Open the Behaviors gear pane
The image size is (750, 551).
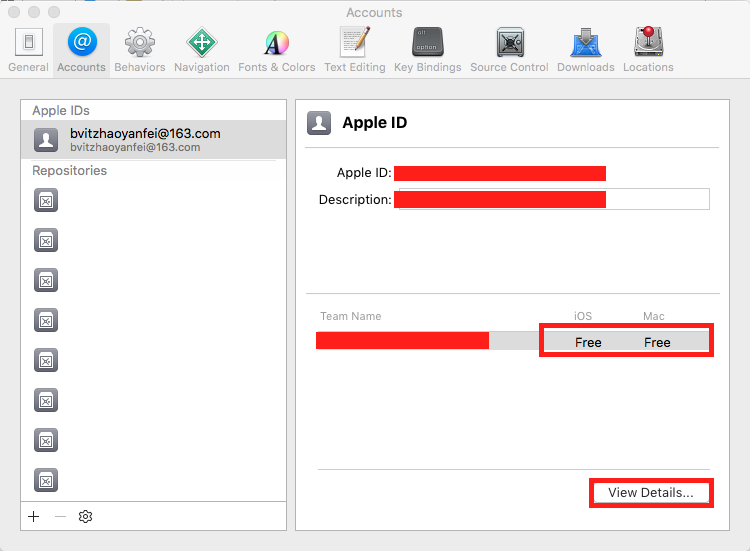tap(140, 50)
